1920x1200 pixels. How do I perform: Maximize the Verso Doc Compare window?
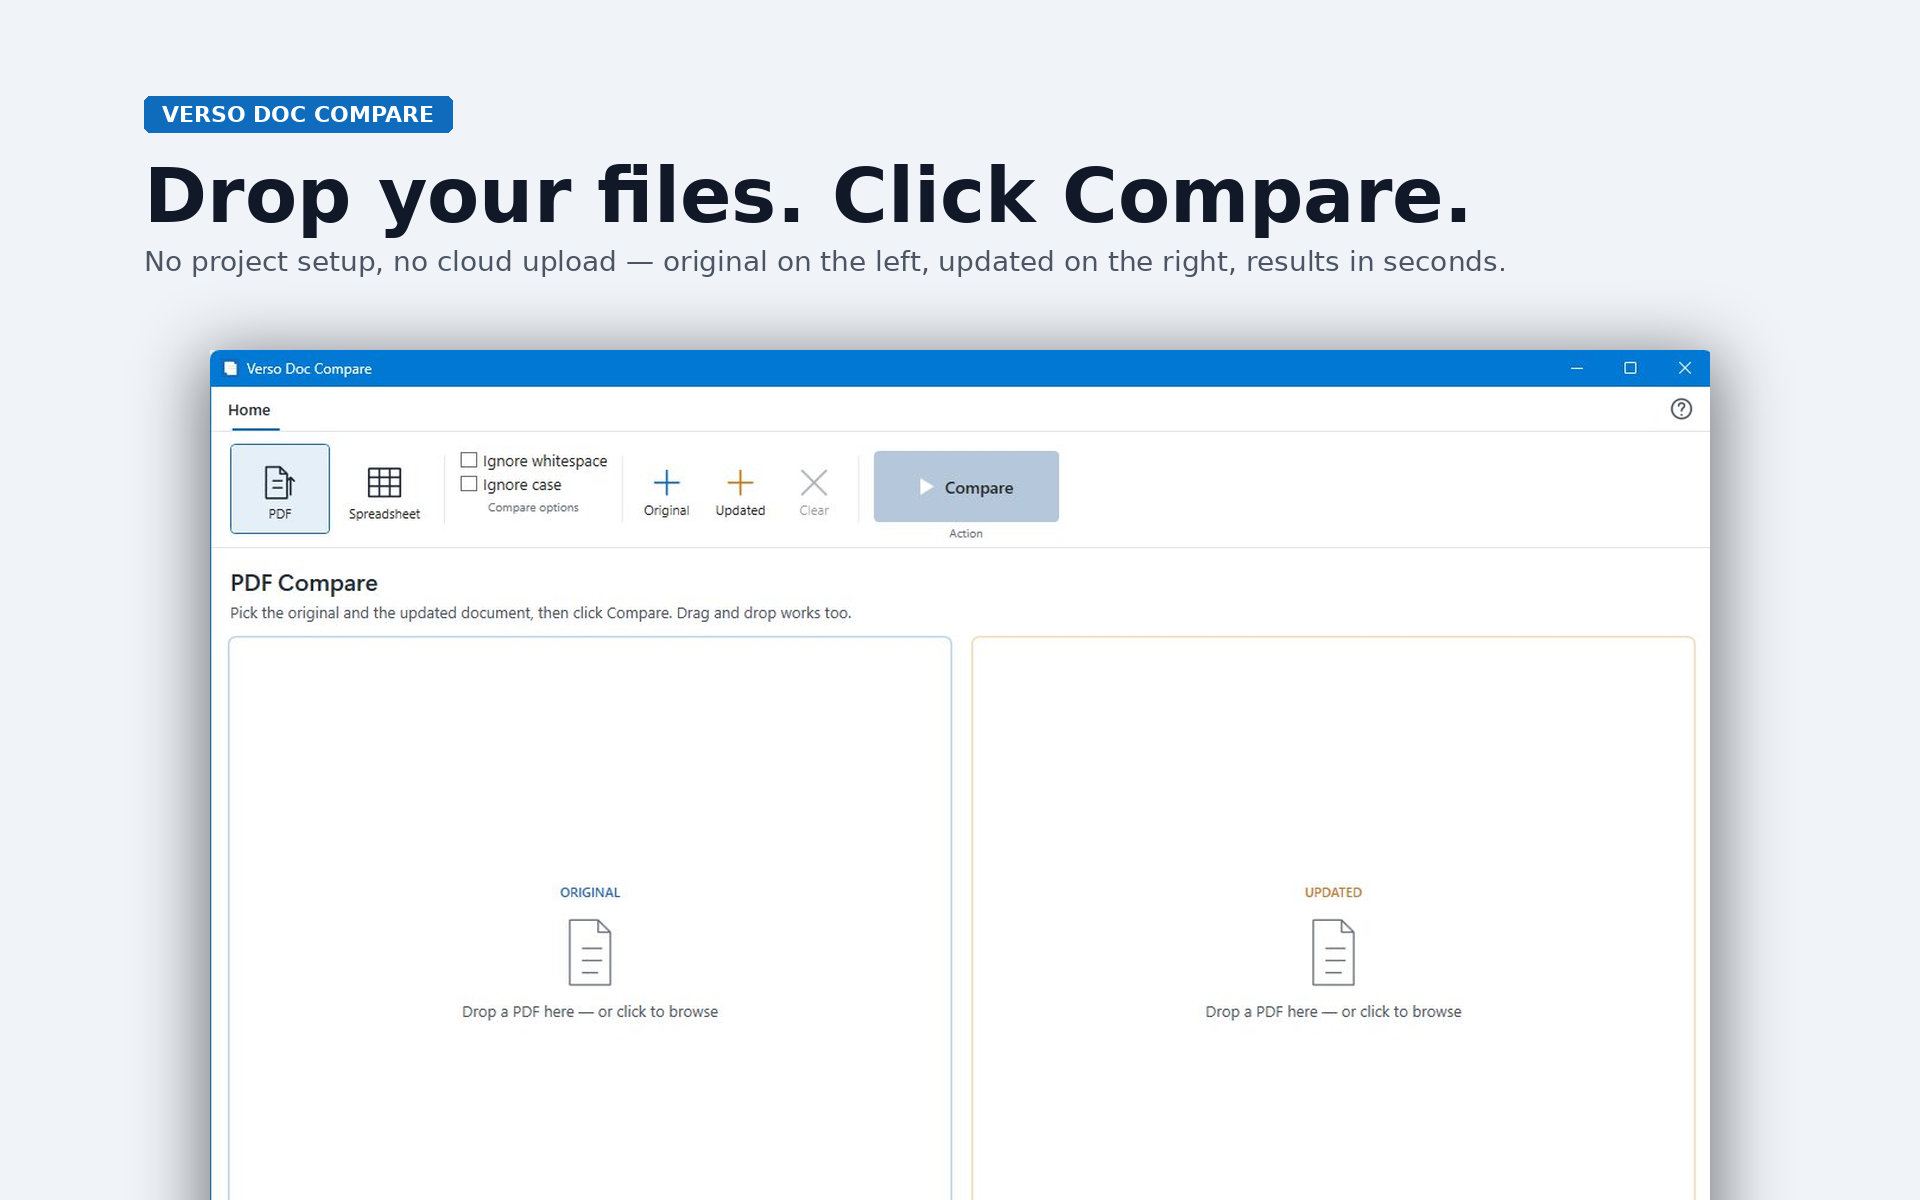click(1630, 368)
